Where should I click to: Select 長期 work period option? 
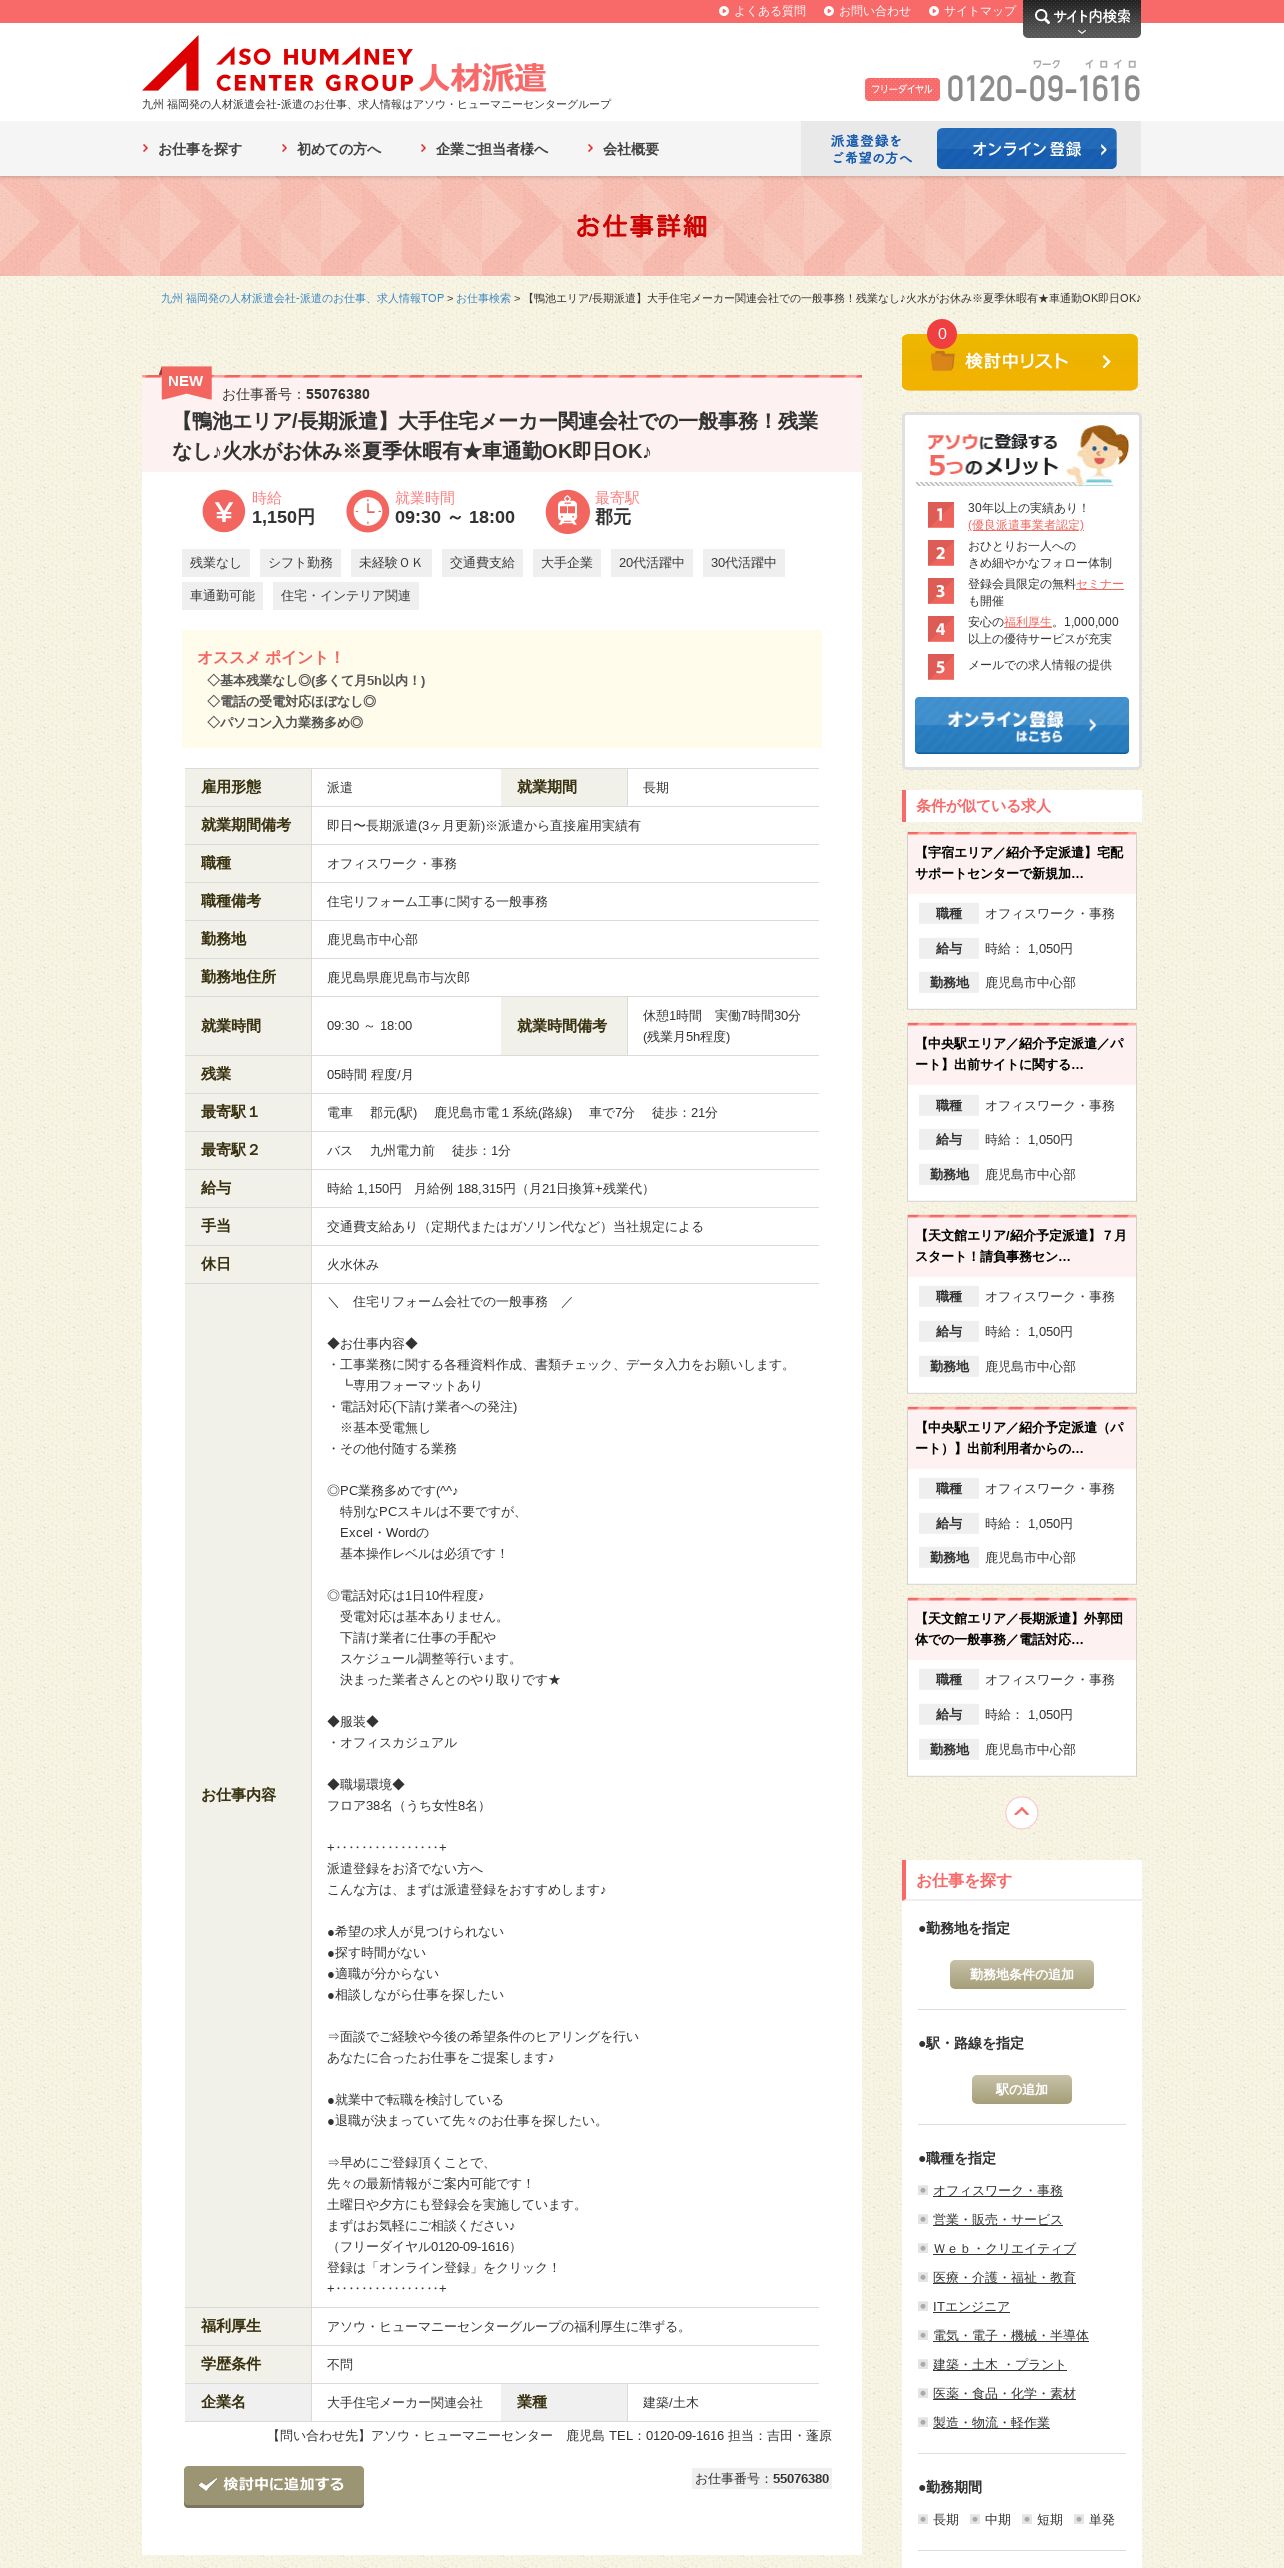click(939, 2519)
